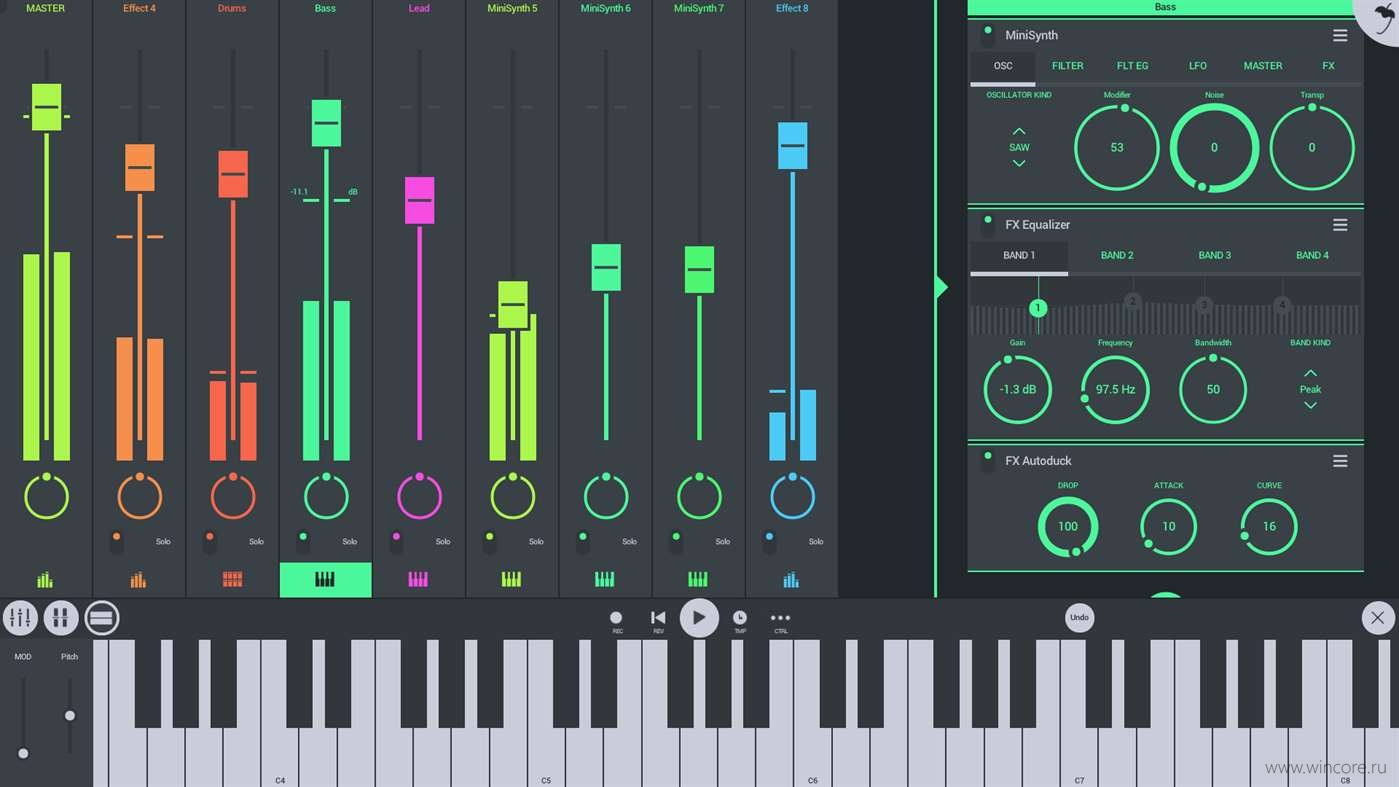This screenshot has width=1399, height=787.
Task: Select the Drums channel pad-grid icon
Action: coord(232,580)
